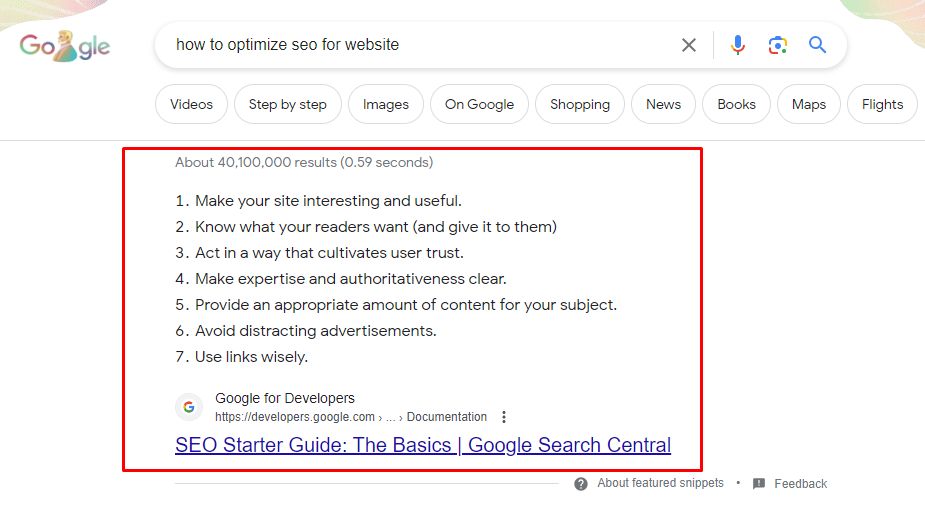Image resolution: width=925 pixels, height=509 pixels.
Task: Open Google Lens image search
Action: click(778, 45)
